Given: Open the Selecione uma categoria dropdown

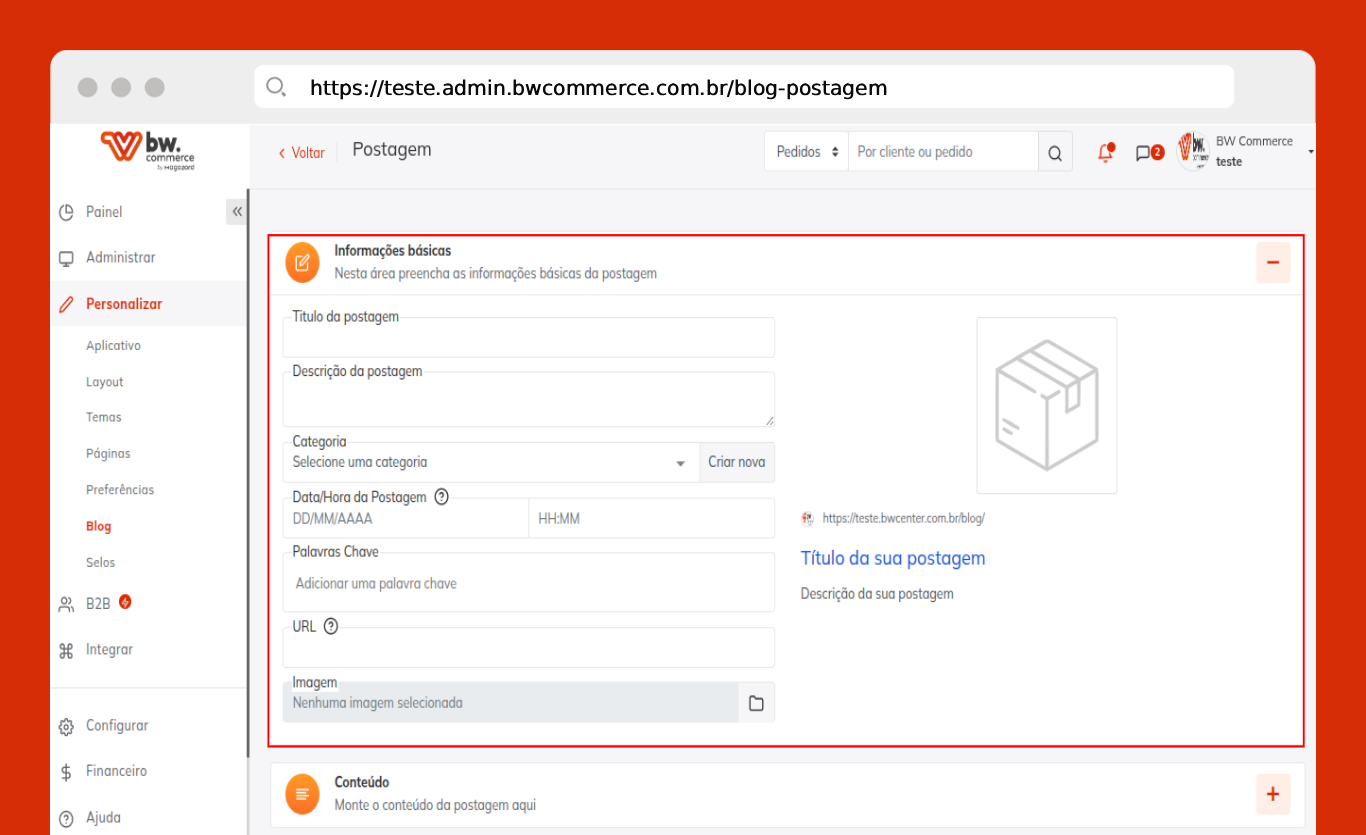Looking at the screenshot, I should point(490,463).
